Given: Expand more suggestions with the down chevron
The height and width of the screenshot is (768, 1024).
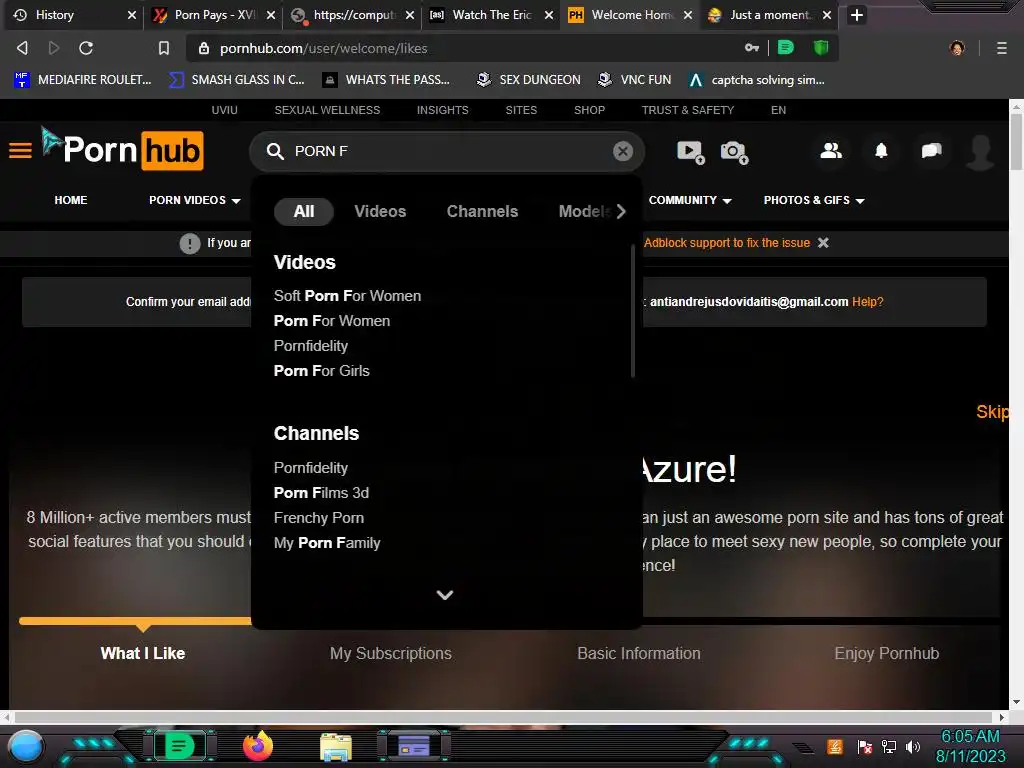Looking at the screenshot, I should (445, 595).
